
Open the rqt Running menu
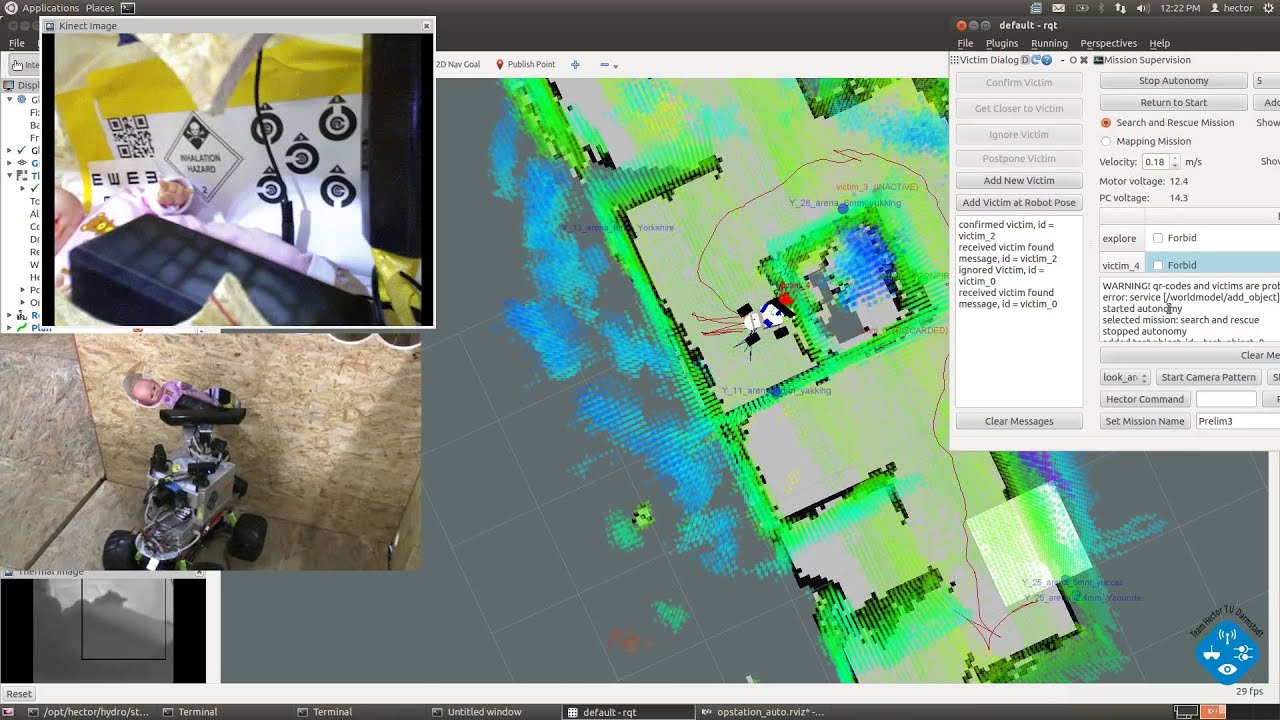coord(1049,43)
